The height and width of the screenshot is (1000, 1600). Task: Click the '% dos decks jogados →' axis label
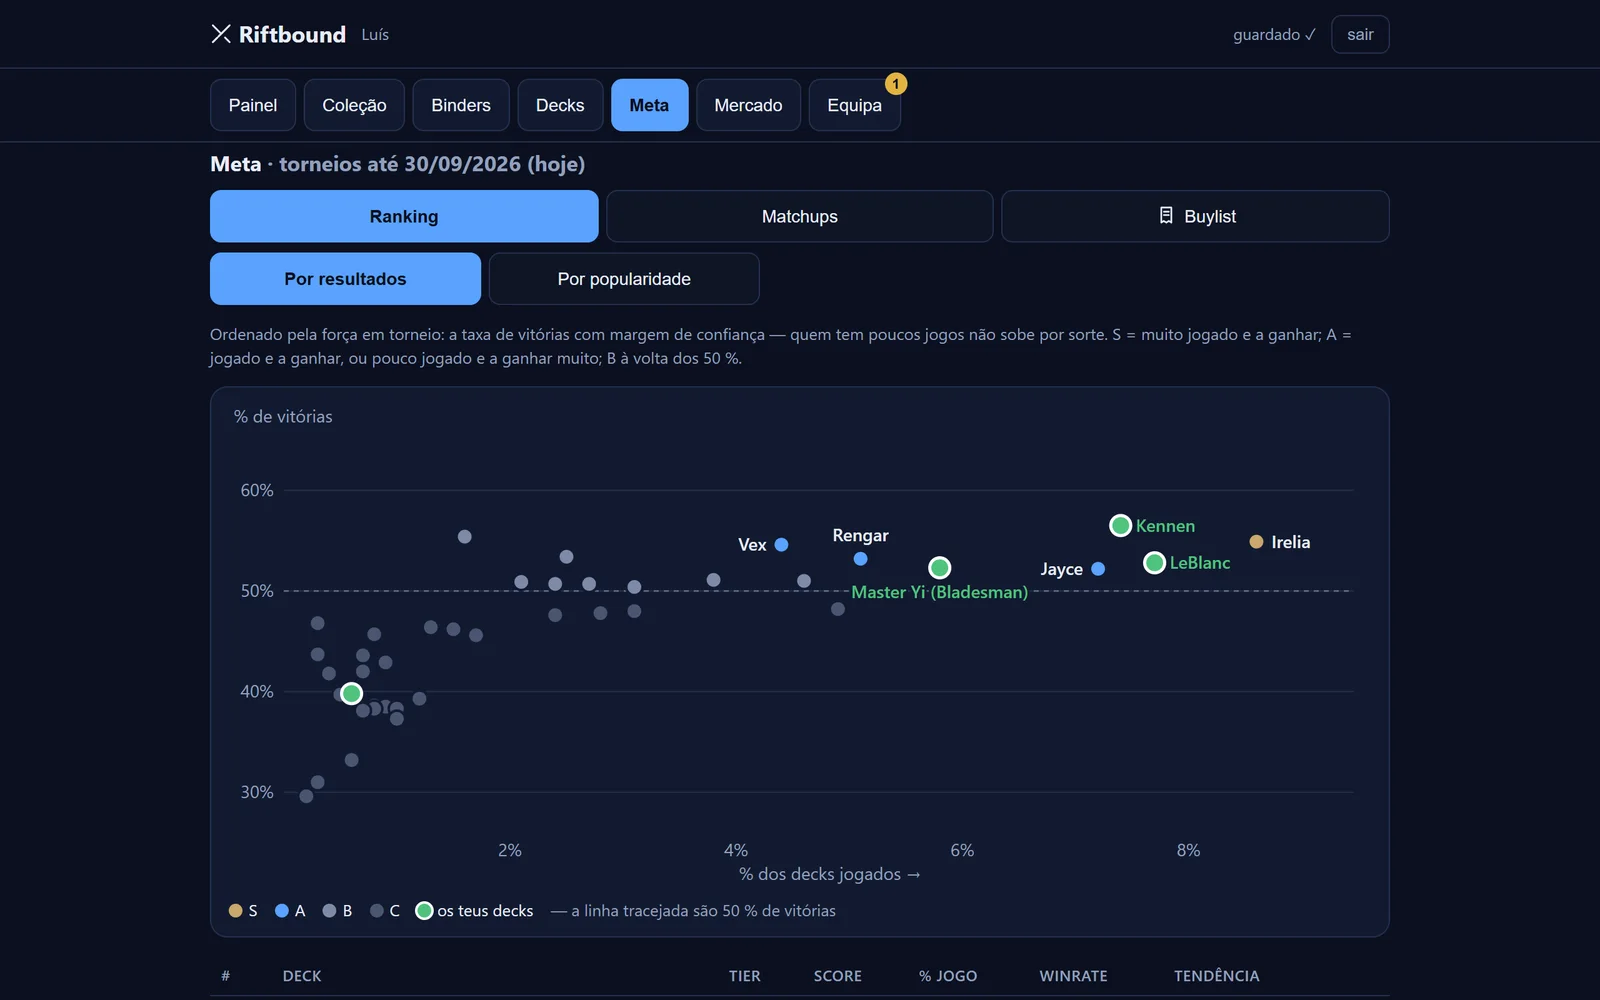829,874
